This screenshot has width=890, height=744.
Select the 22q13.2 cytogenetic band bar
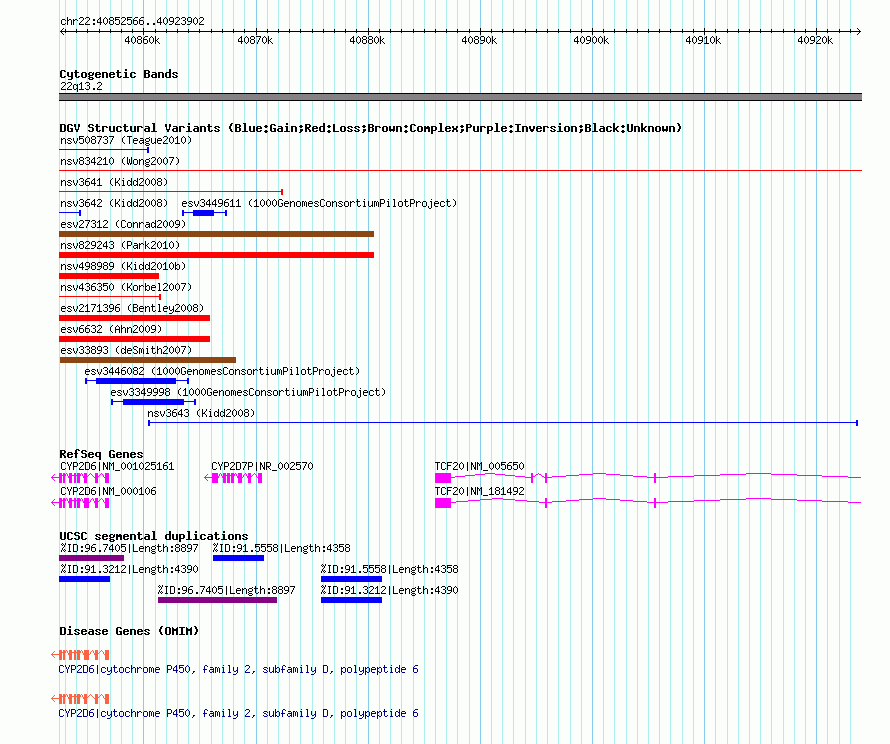tap(460, 97)
